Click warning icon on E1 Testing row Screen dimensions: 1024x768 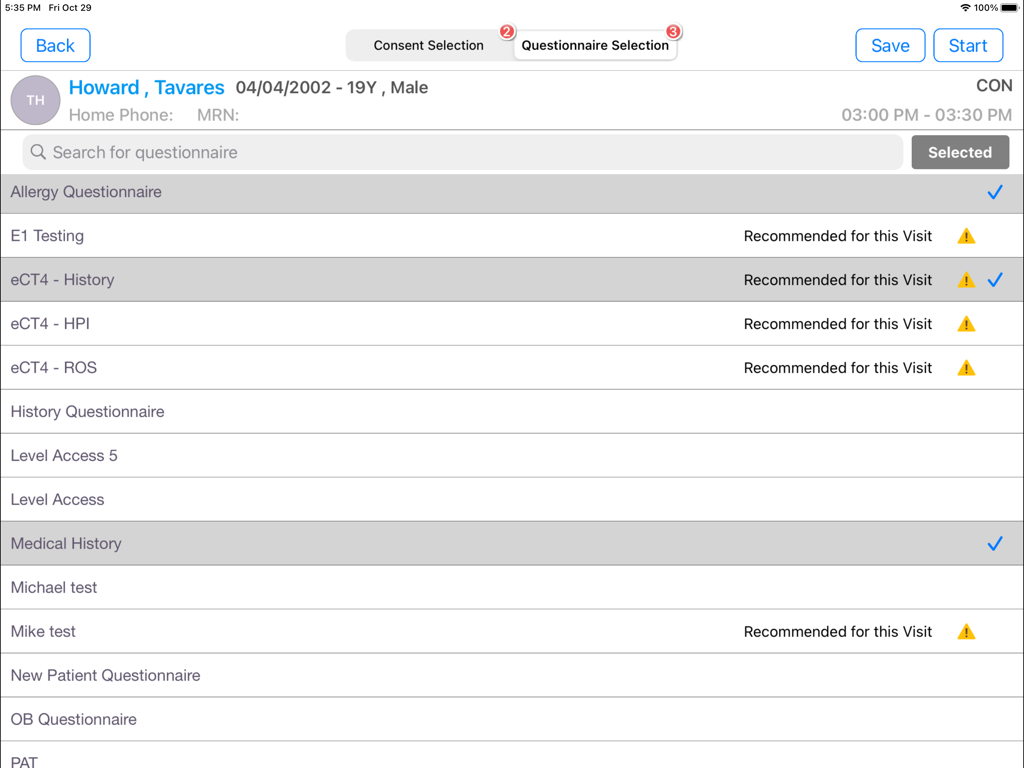coord(966,237)
